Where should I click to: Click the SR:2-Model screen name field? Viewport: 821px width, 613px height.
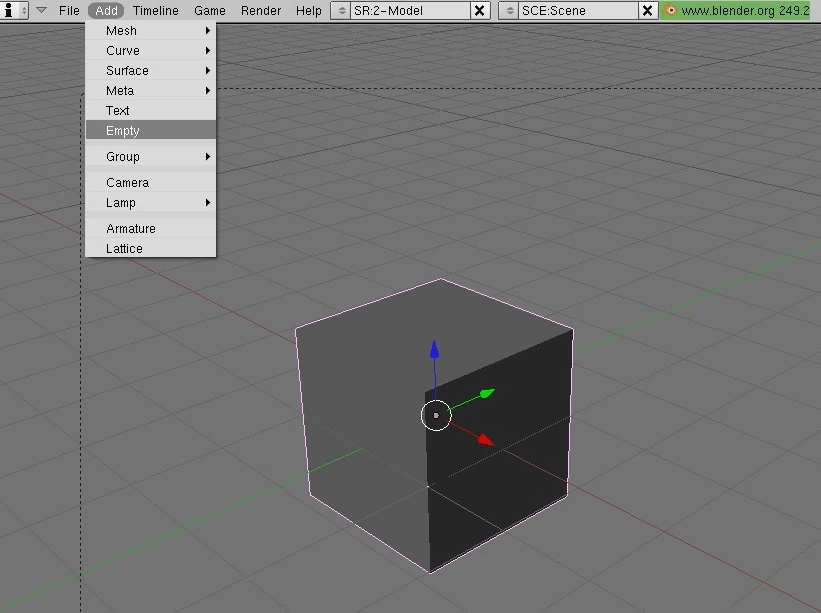pos(410,10)
